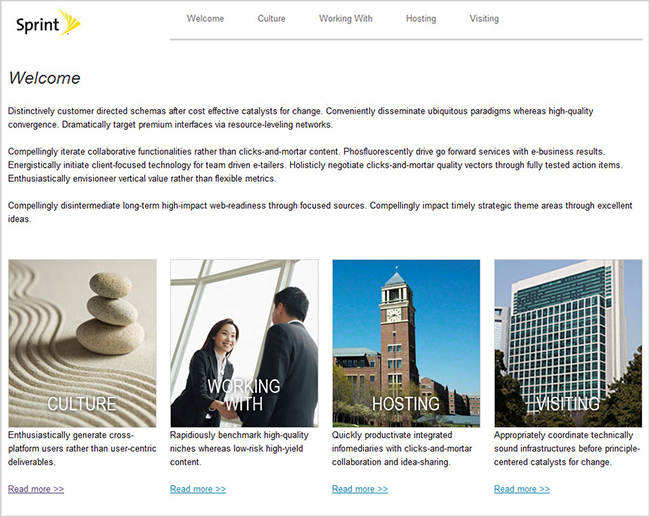Follow Read more link under Working With

point(198,489)
